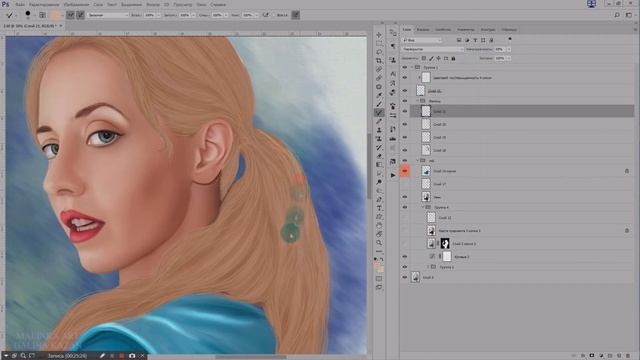640x360 pixels.
Task: Click the delete layer trash icon
Action: tap(628, 356)
